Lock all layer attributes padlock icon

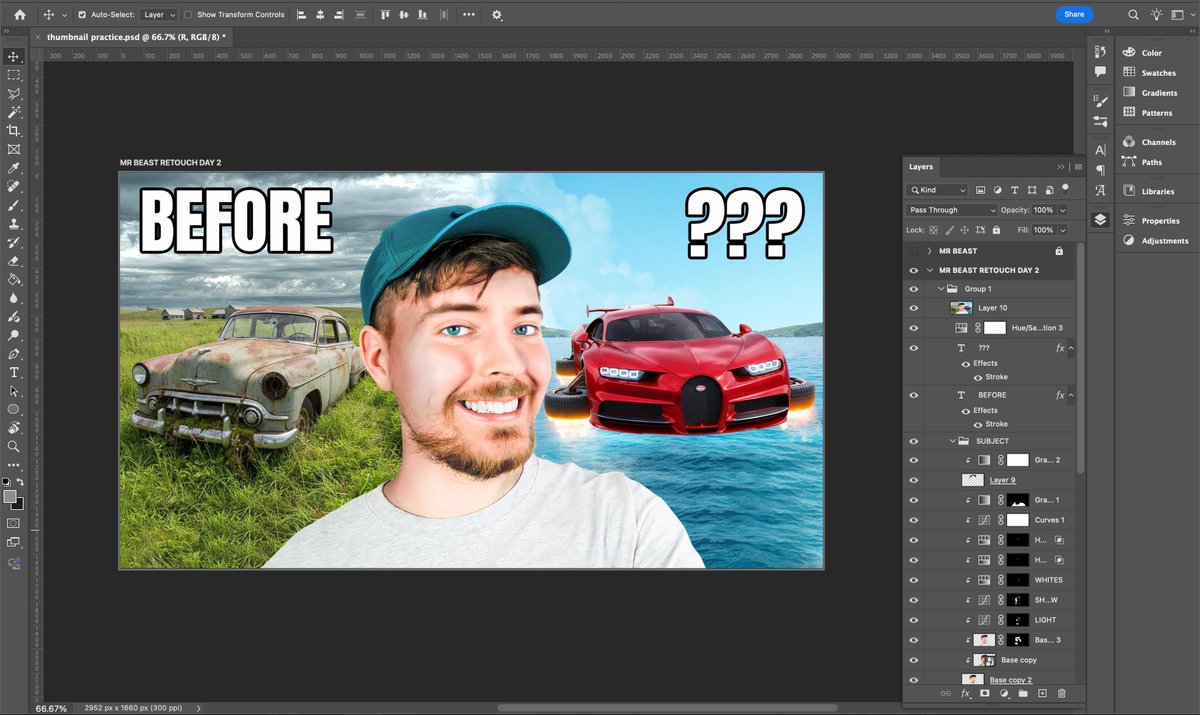995,230
